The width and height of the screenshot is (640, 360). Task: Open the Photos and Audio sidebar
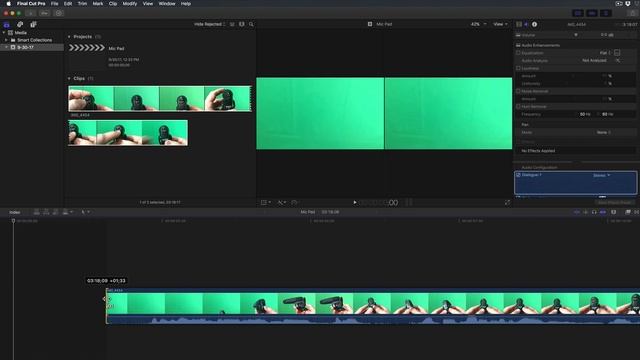click(20, 24)
